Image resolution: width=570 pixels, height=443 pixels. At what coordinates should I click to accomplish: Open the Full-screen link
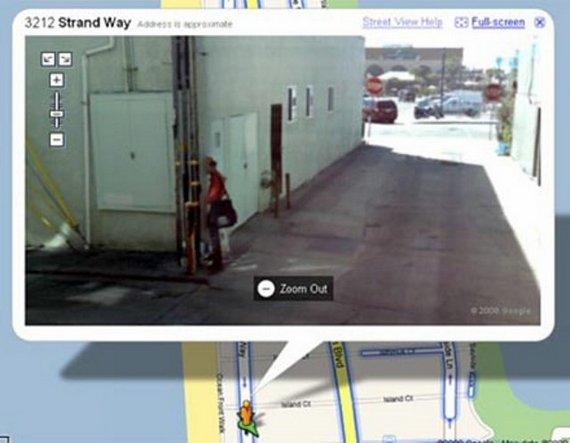tap(498, 23)
